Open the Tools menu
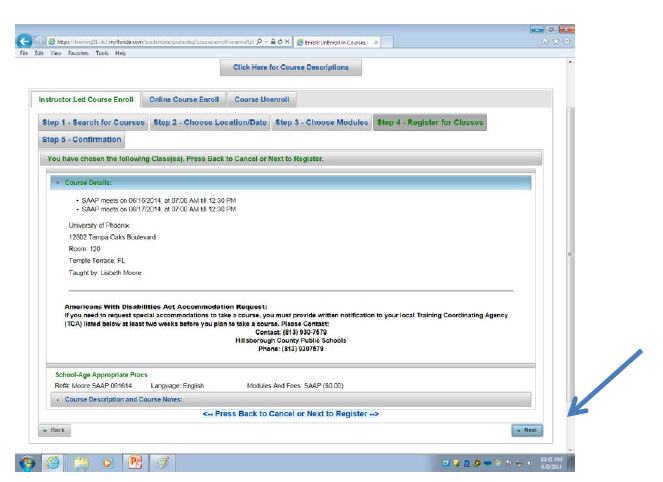 pyautogui.click(x=102, y=53)
